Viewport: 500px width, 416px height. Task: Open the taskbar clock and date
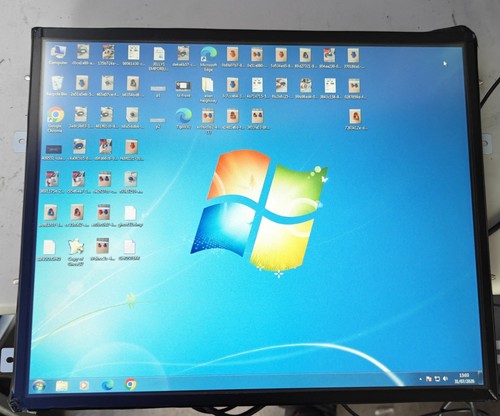[x=464, y=378]
